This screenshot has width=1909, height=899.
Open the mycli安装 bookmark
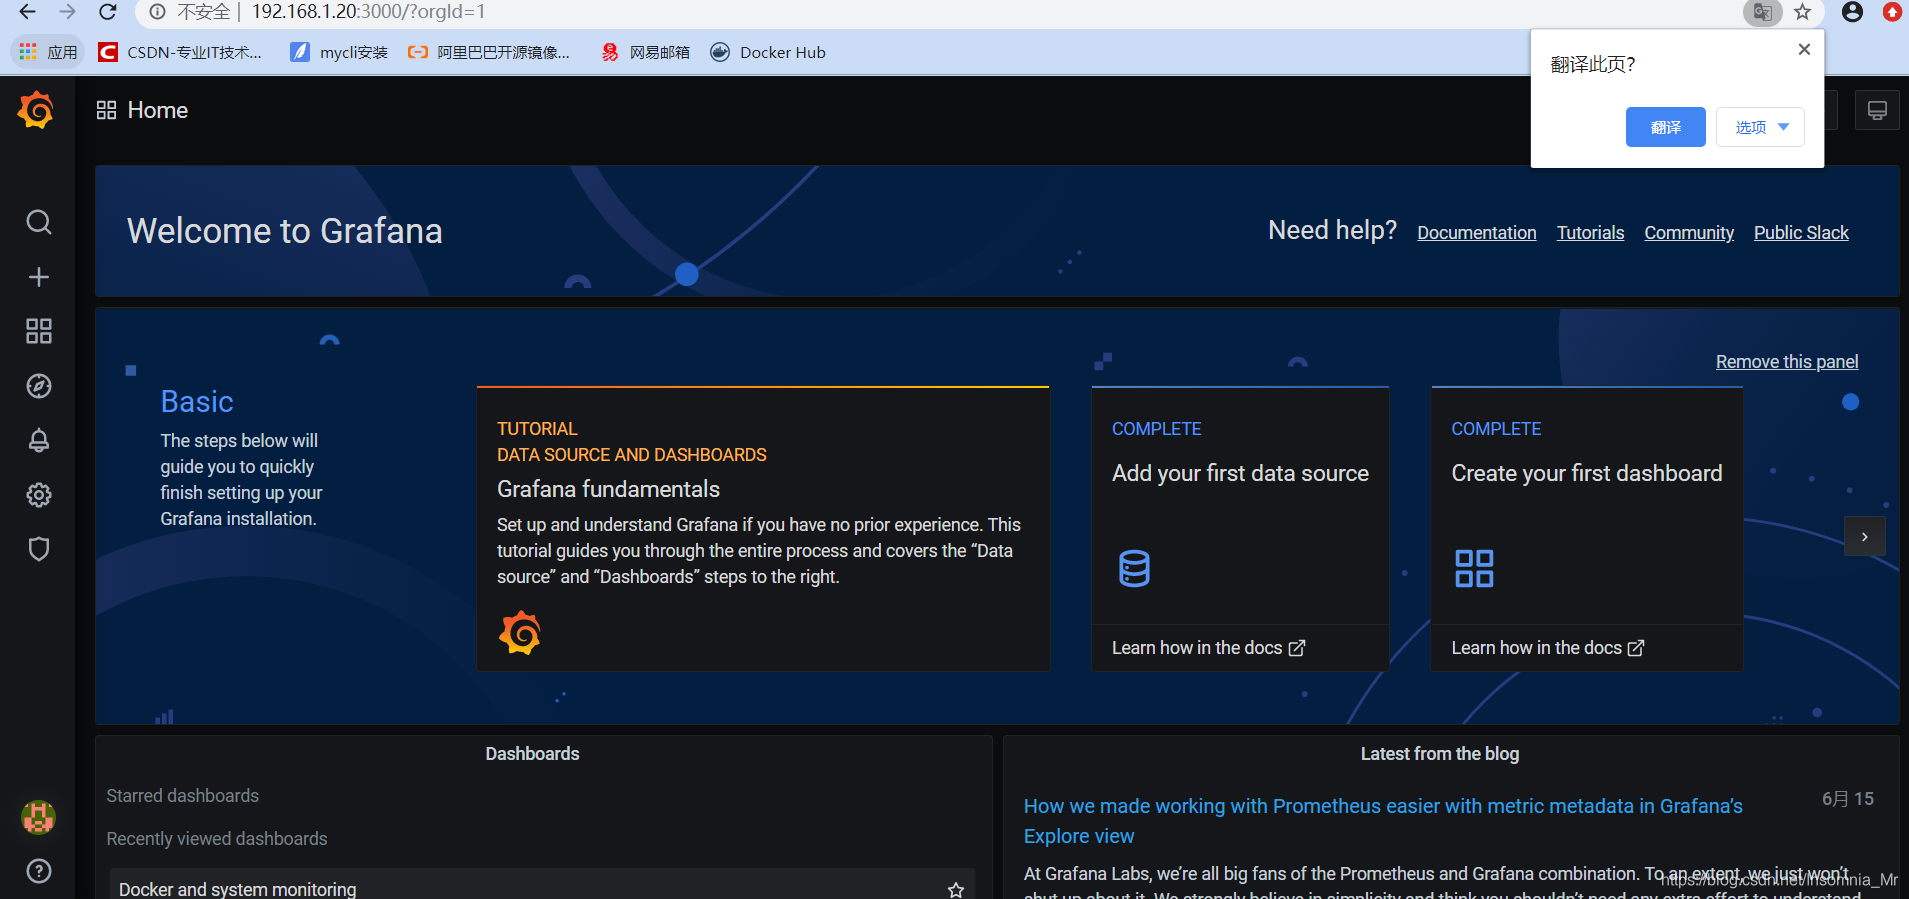[x=339, y=52]
